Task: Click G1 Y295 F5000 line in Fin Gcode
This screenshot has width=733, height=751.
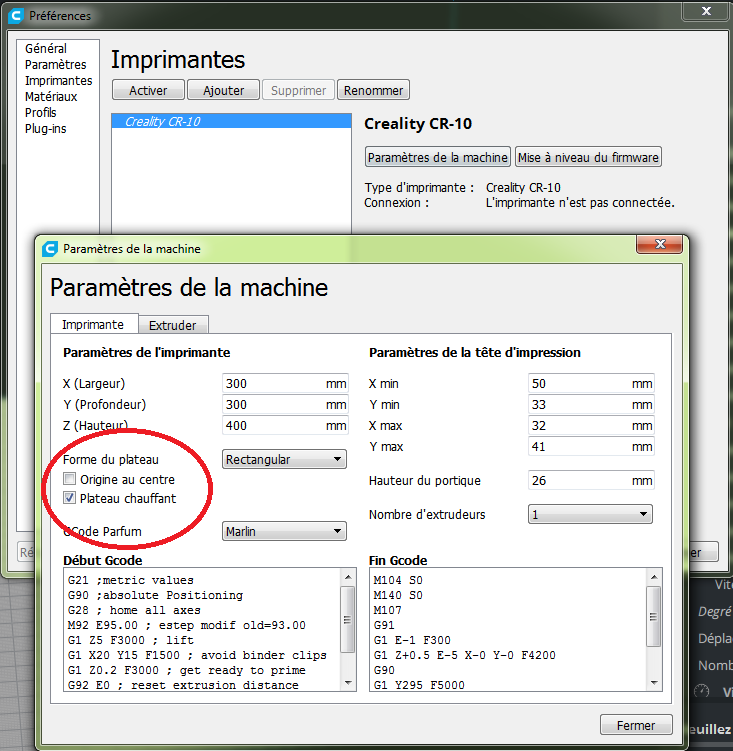Action: pyautogui.click(x=419, y=685)
